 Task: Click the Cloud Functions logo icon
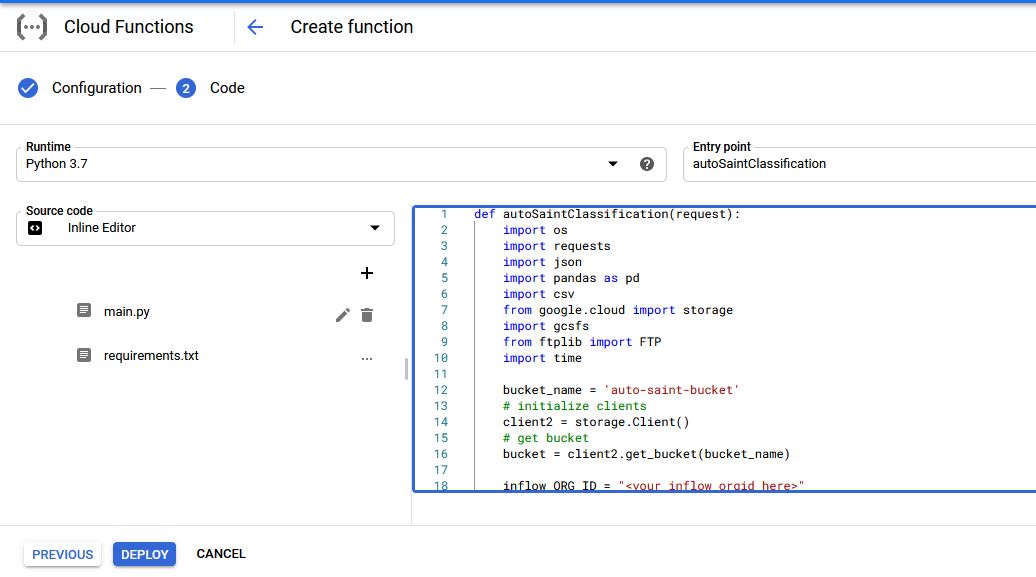(32, 27)
